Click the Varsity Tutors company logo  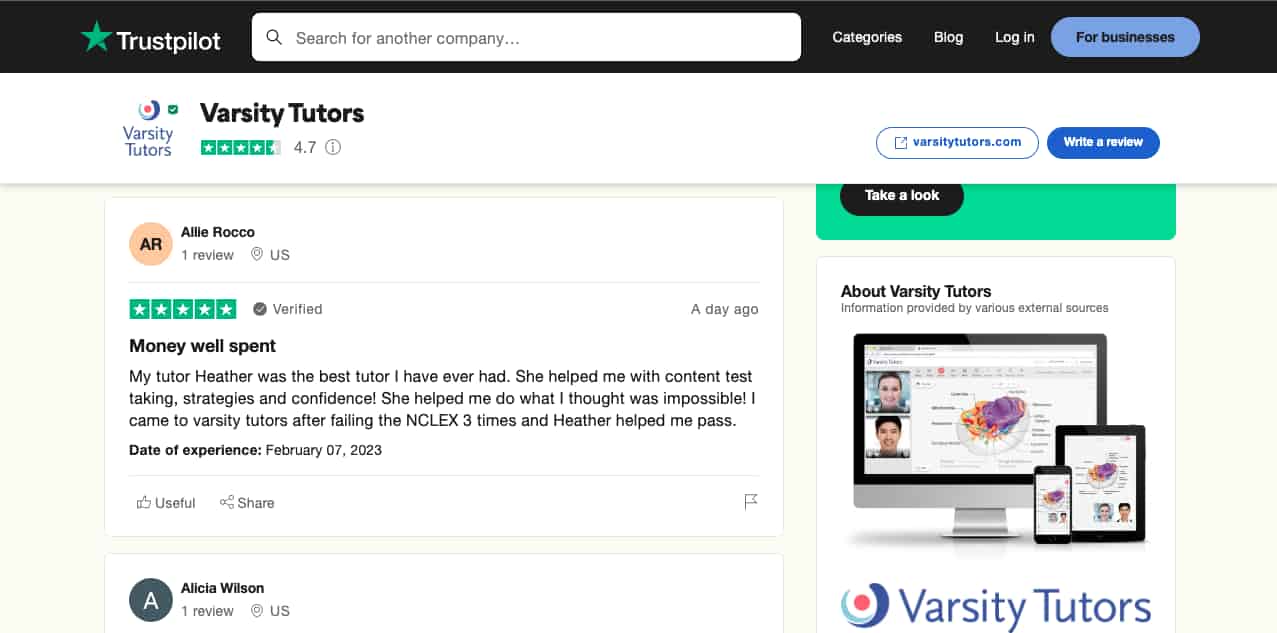pos(149,128)
